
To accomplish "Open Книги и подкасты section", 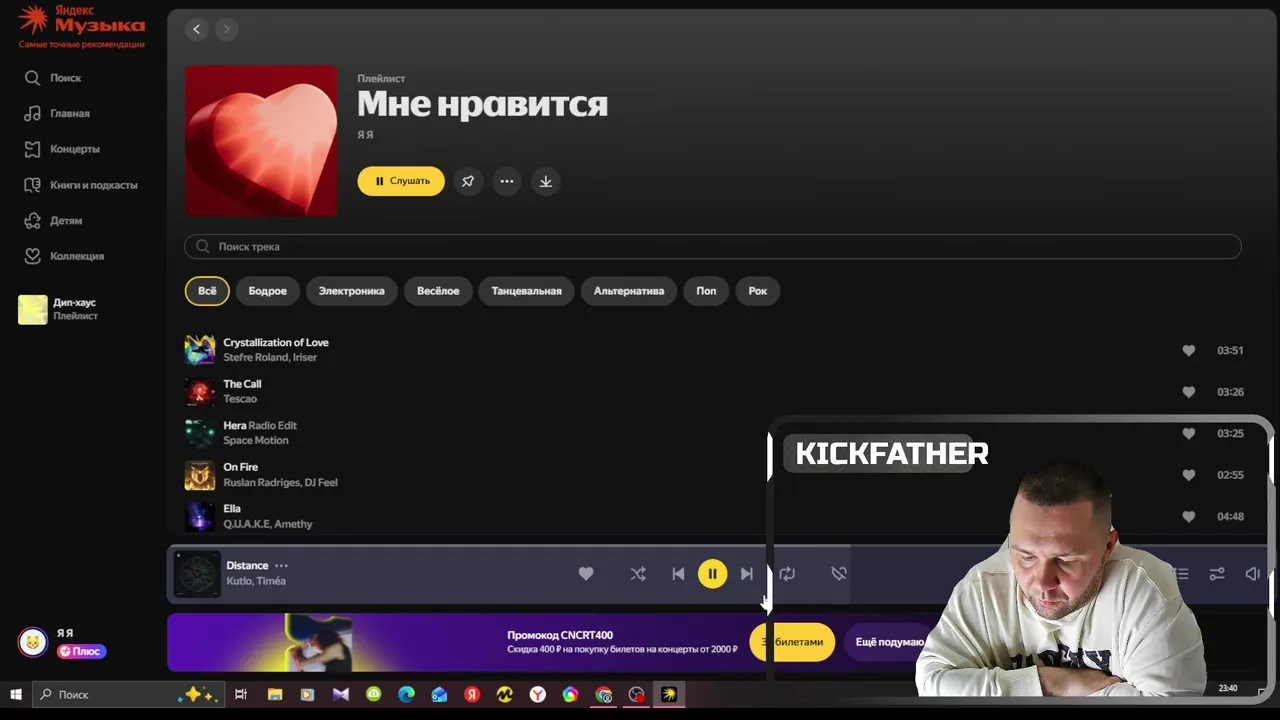I will [x=81, y=185].
